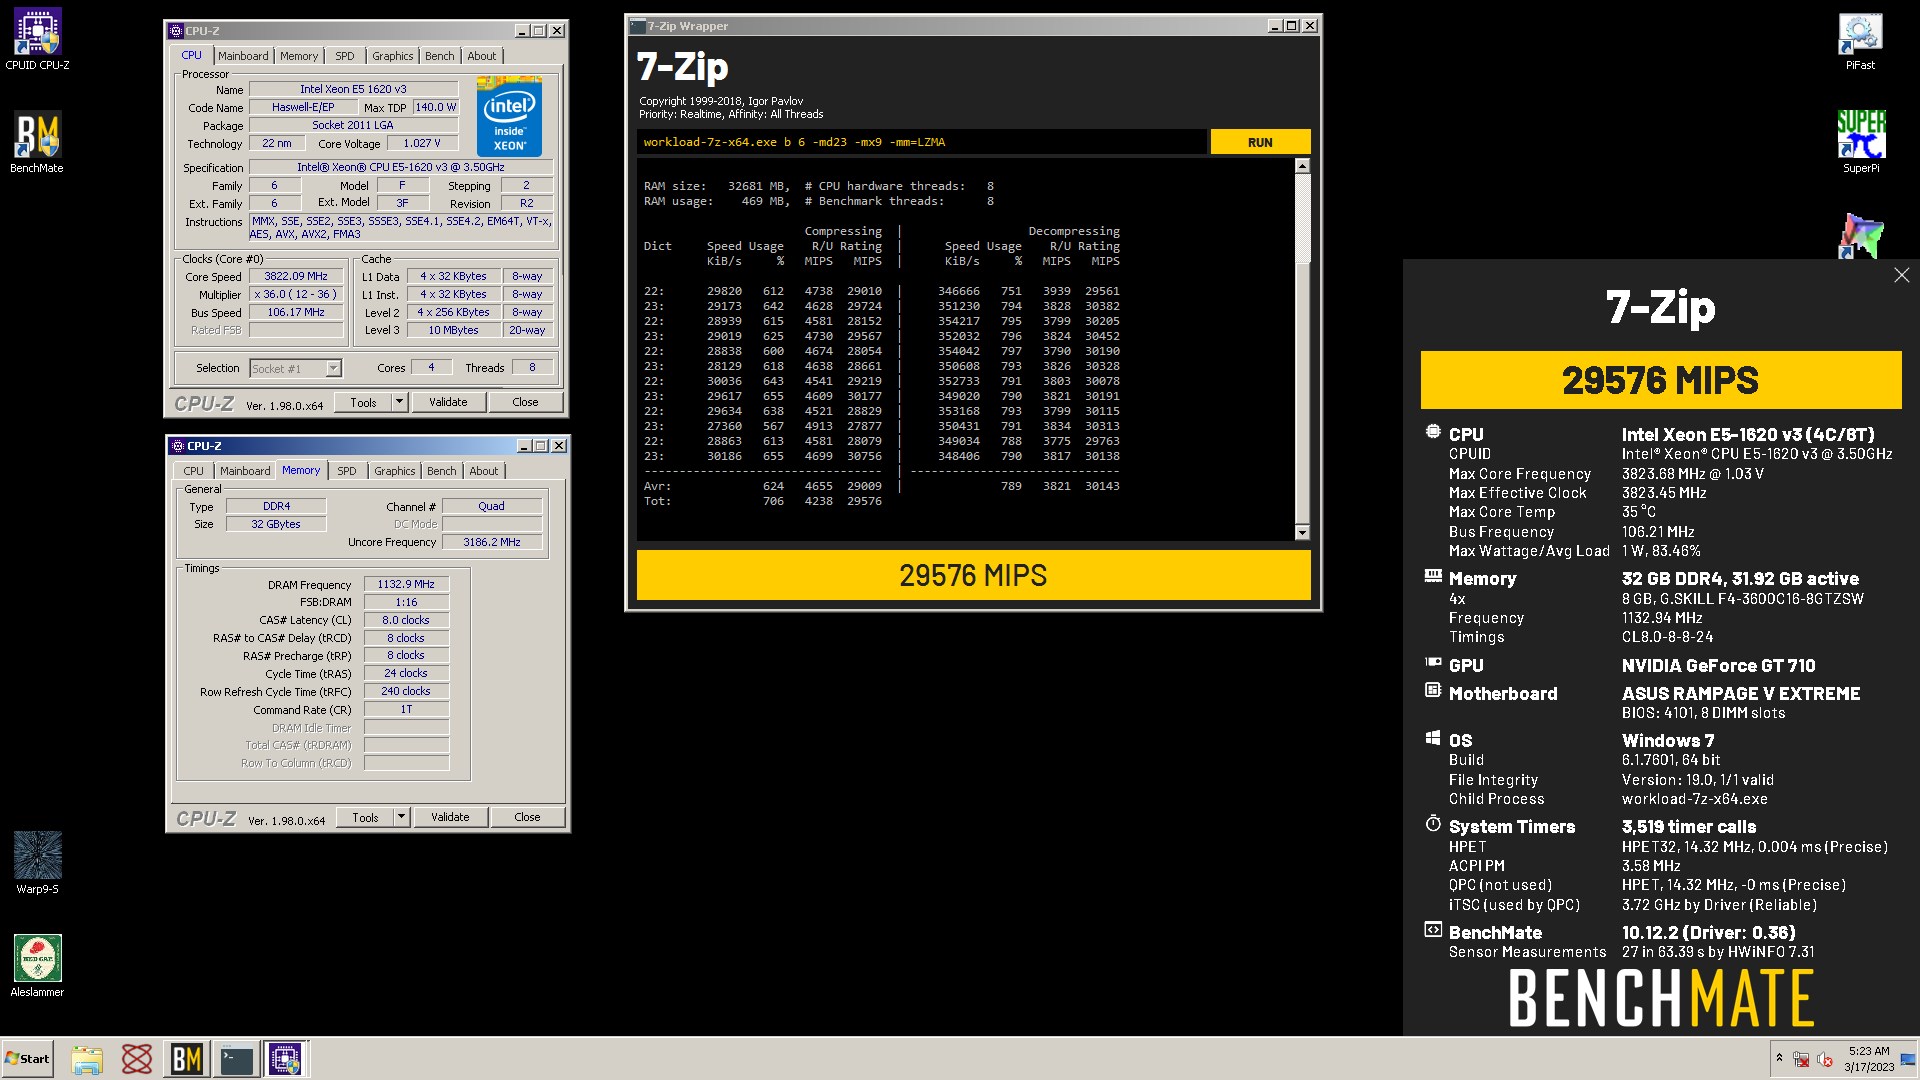The height and width of the screenshot is (1080, 1920).
Task: Click Validate in the top CPU-Z window
Action: (x=448, y=402)
